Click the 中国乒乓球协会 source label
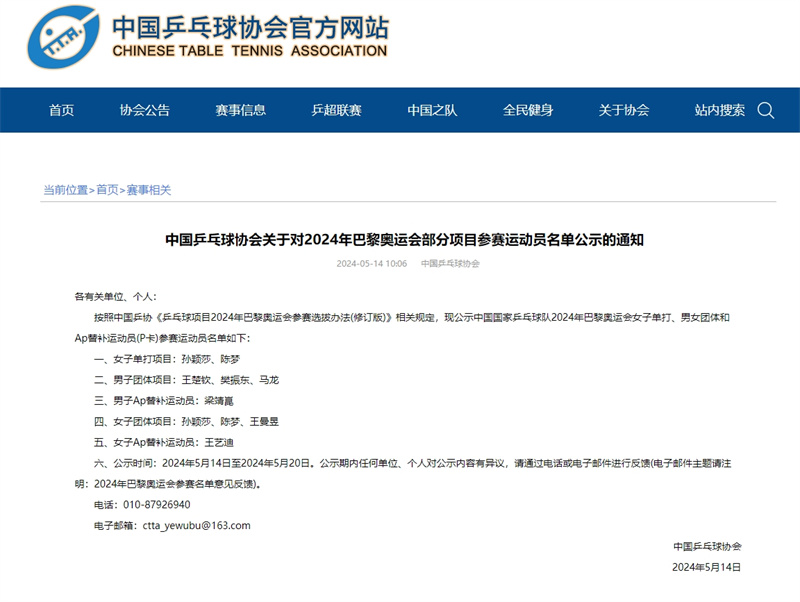This screenshot has width=800, height=602. (x=449, y=264)
